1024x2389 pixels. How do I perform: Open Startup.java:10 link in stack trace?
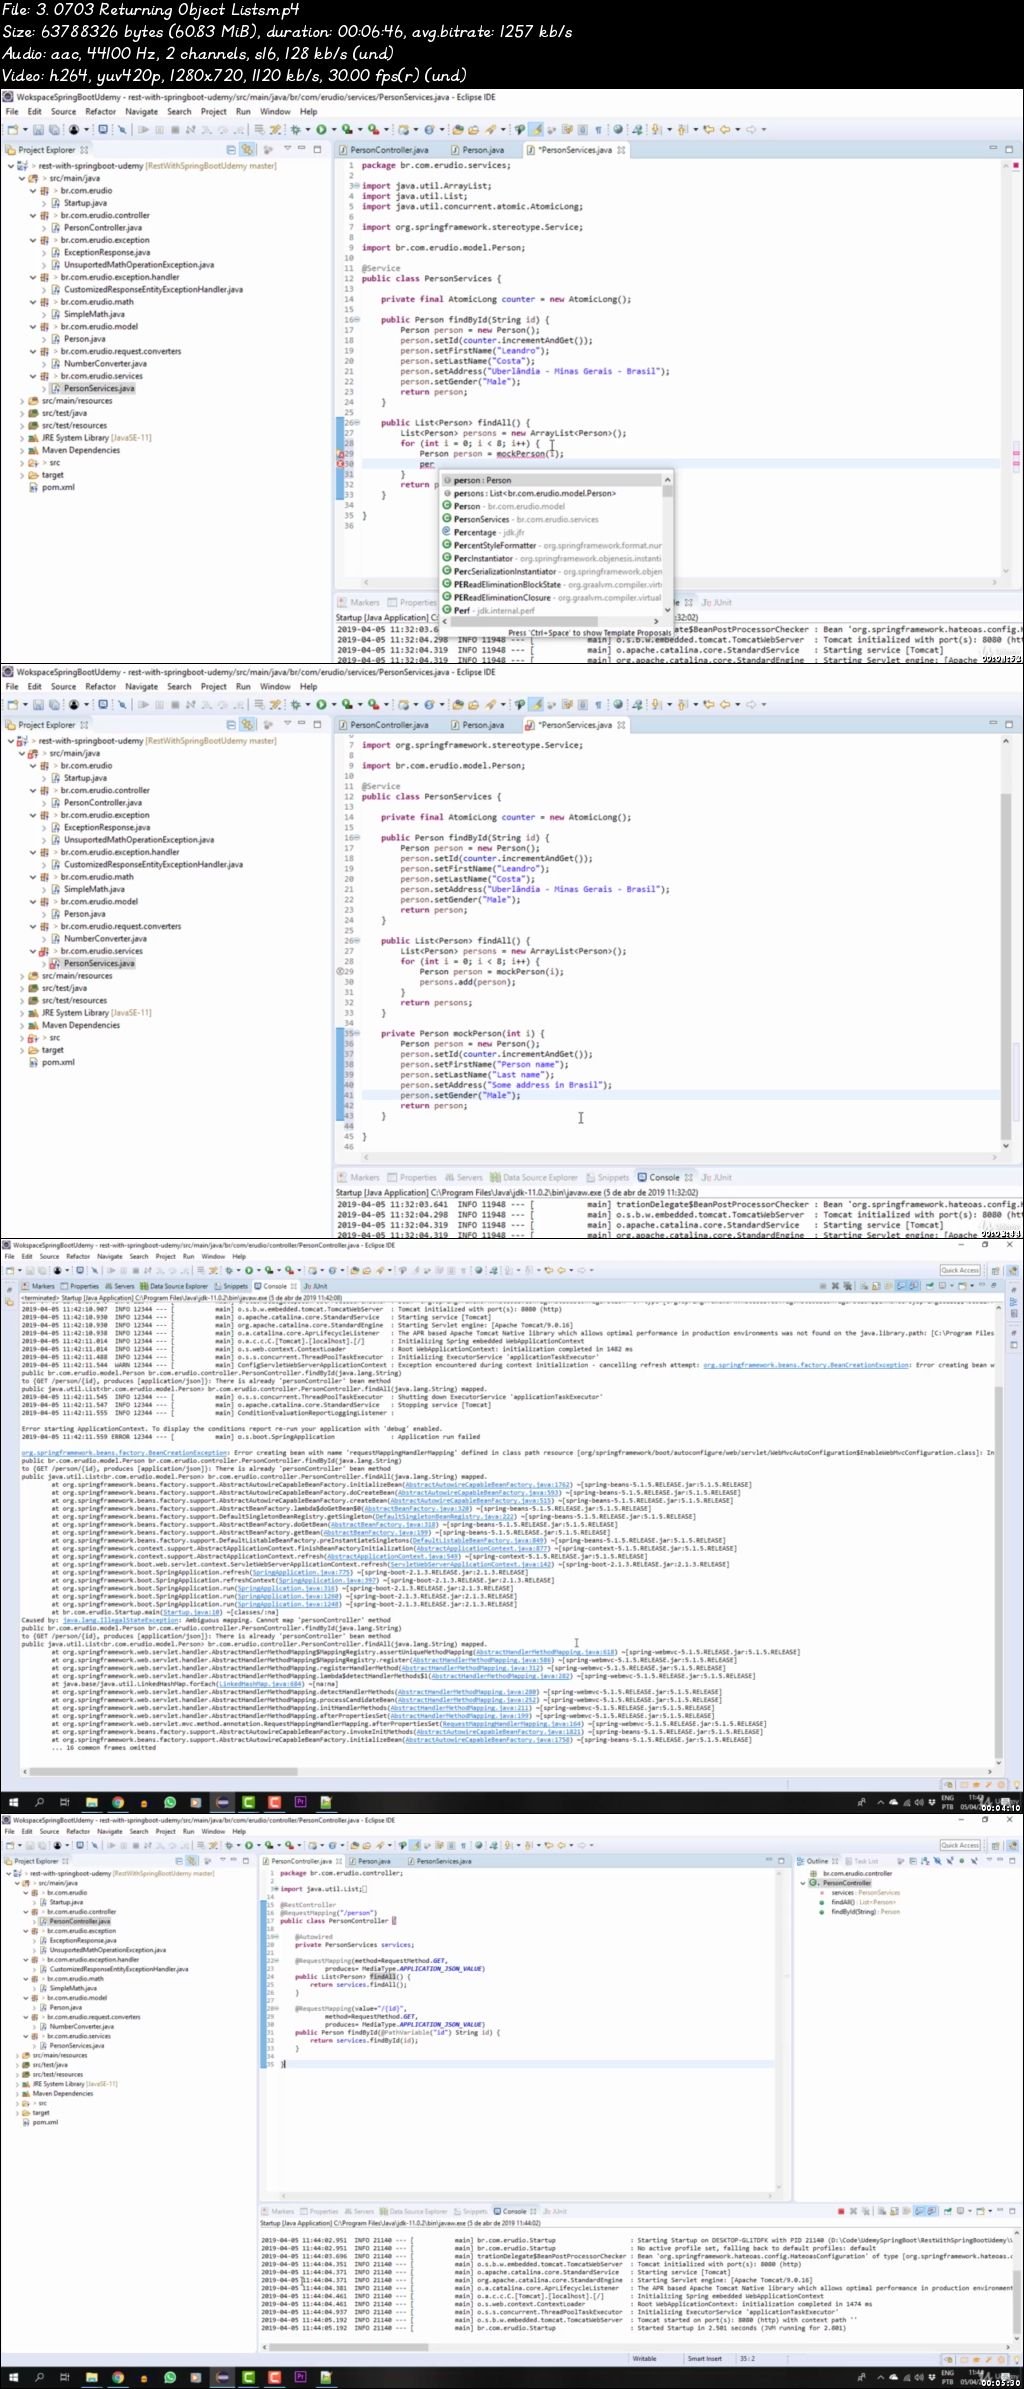(191, 1612)
